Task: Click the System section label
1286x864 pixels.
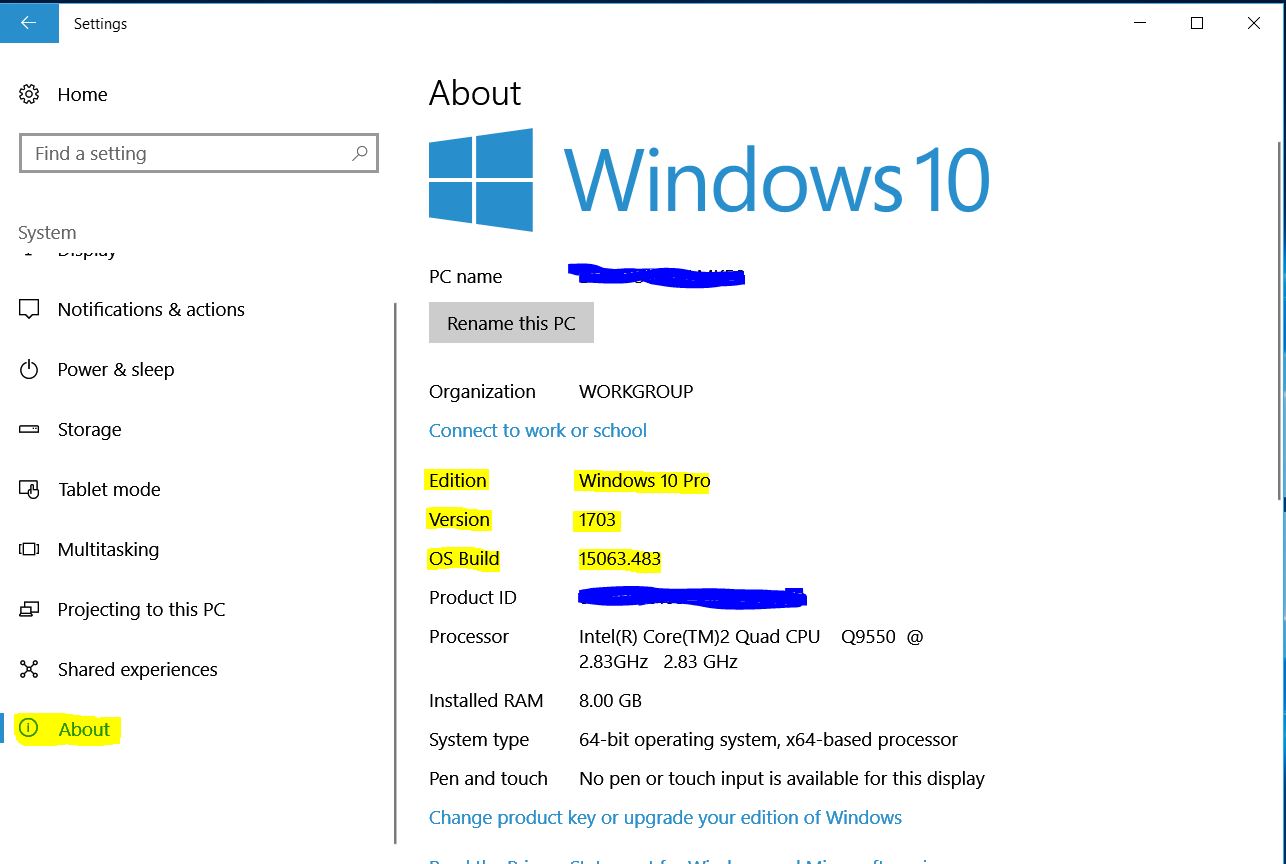Action: [46, 231]
